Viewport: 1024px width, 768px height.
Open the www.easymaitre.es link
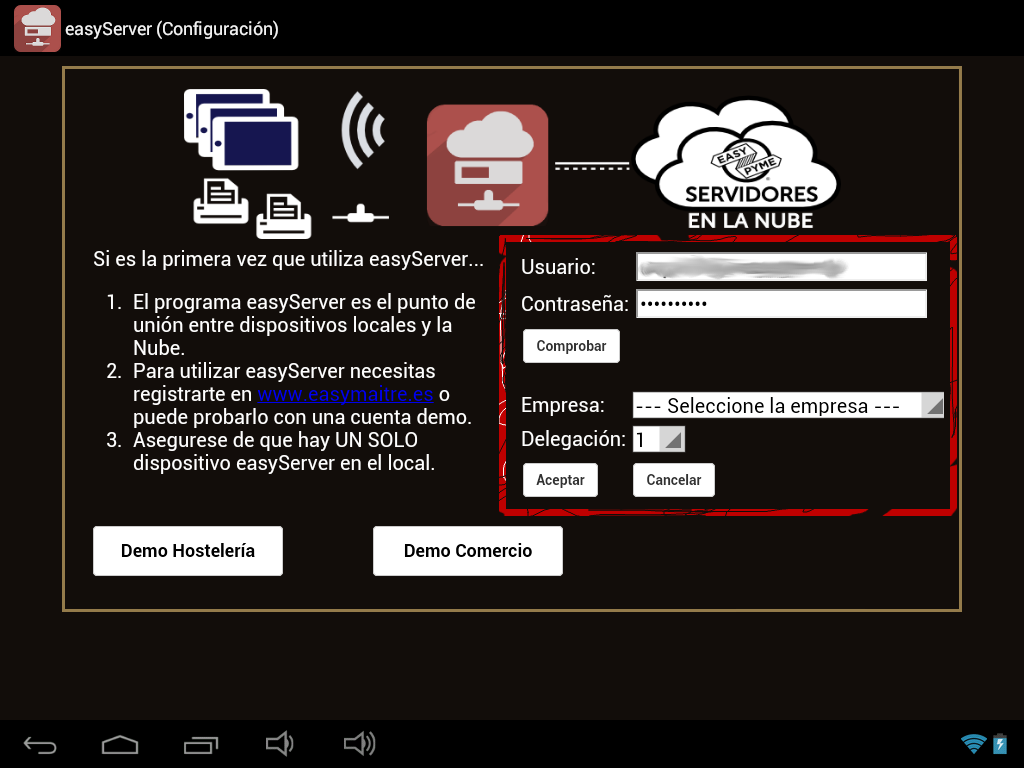[x=345, y=394]
